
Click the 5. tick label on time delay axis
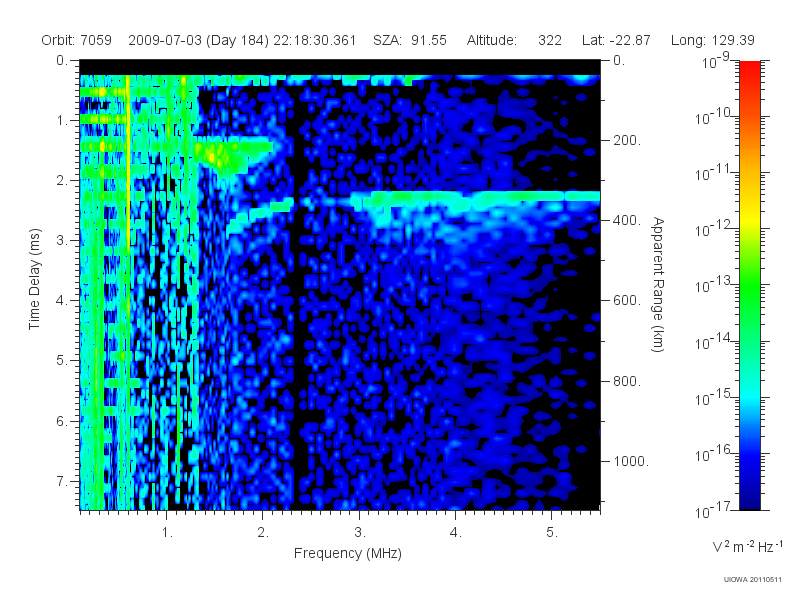pyautogui.click(x=62, y=361)
